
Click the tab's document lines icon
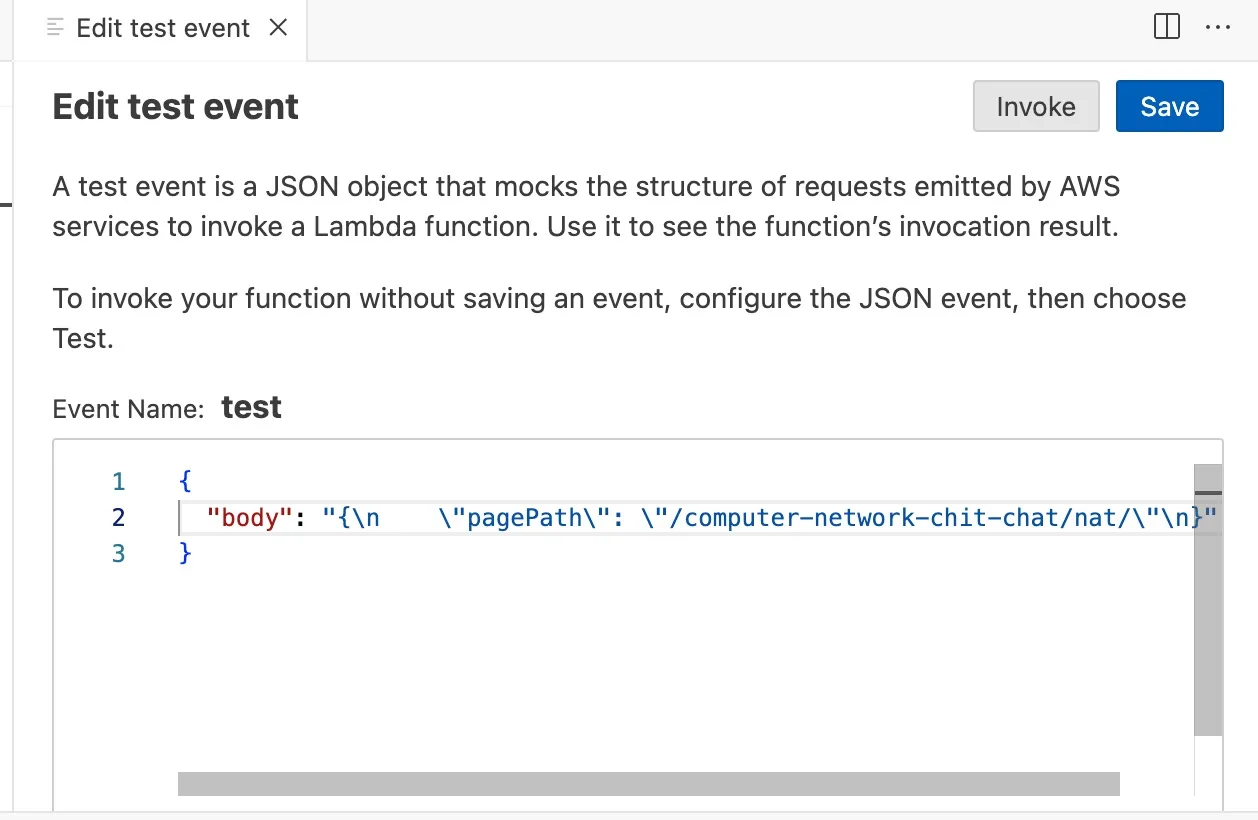(x=56, y=28)
